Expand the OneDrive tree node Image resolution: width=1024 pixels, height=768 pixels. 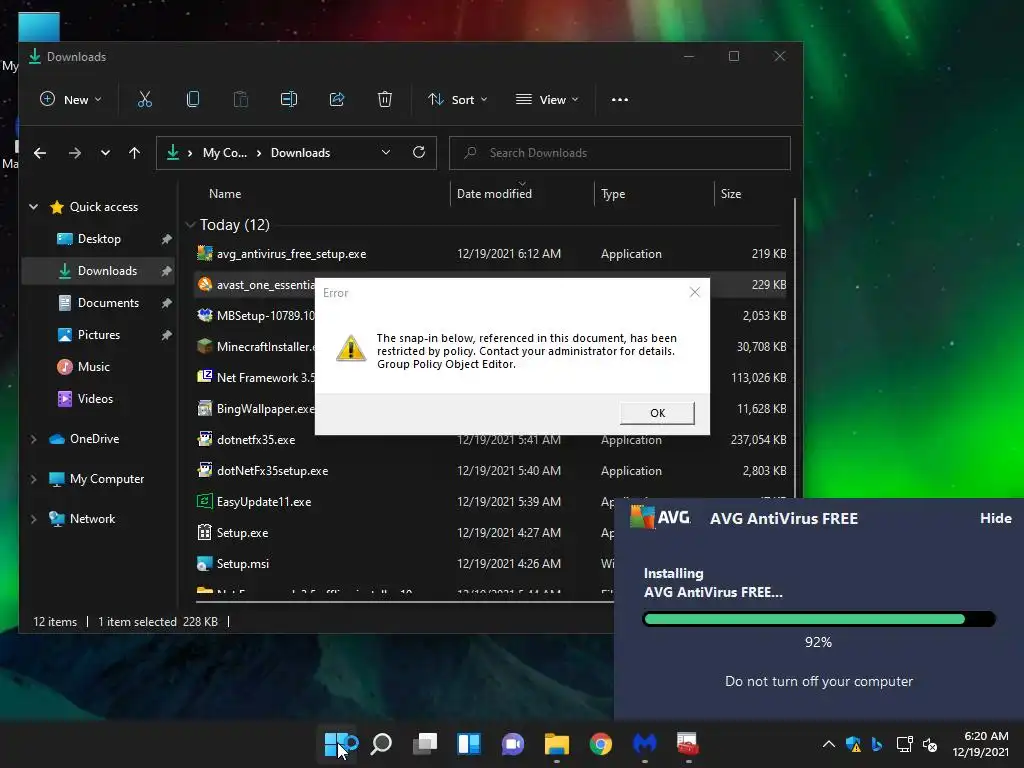point(33,440)
